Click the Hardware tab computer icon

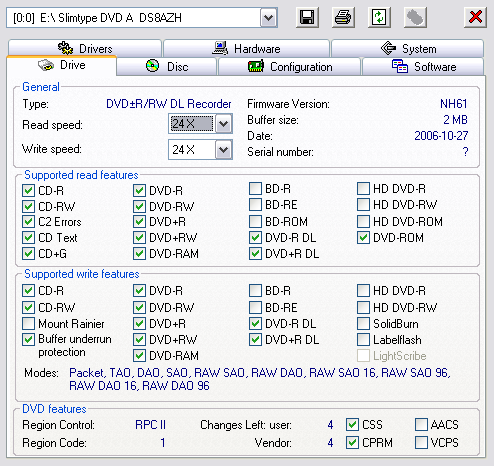[x=220, y=48]
